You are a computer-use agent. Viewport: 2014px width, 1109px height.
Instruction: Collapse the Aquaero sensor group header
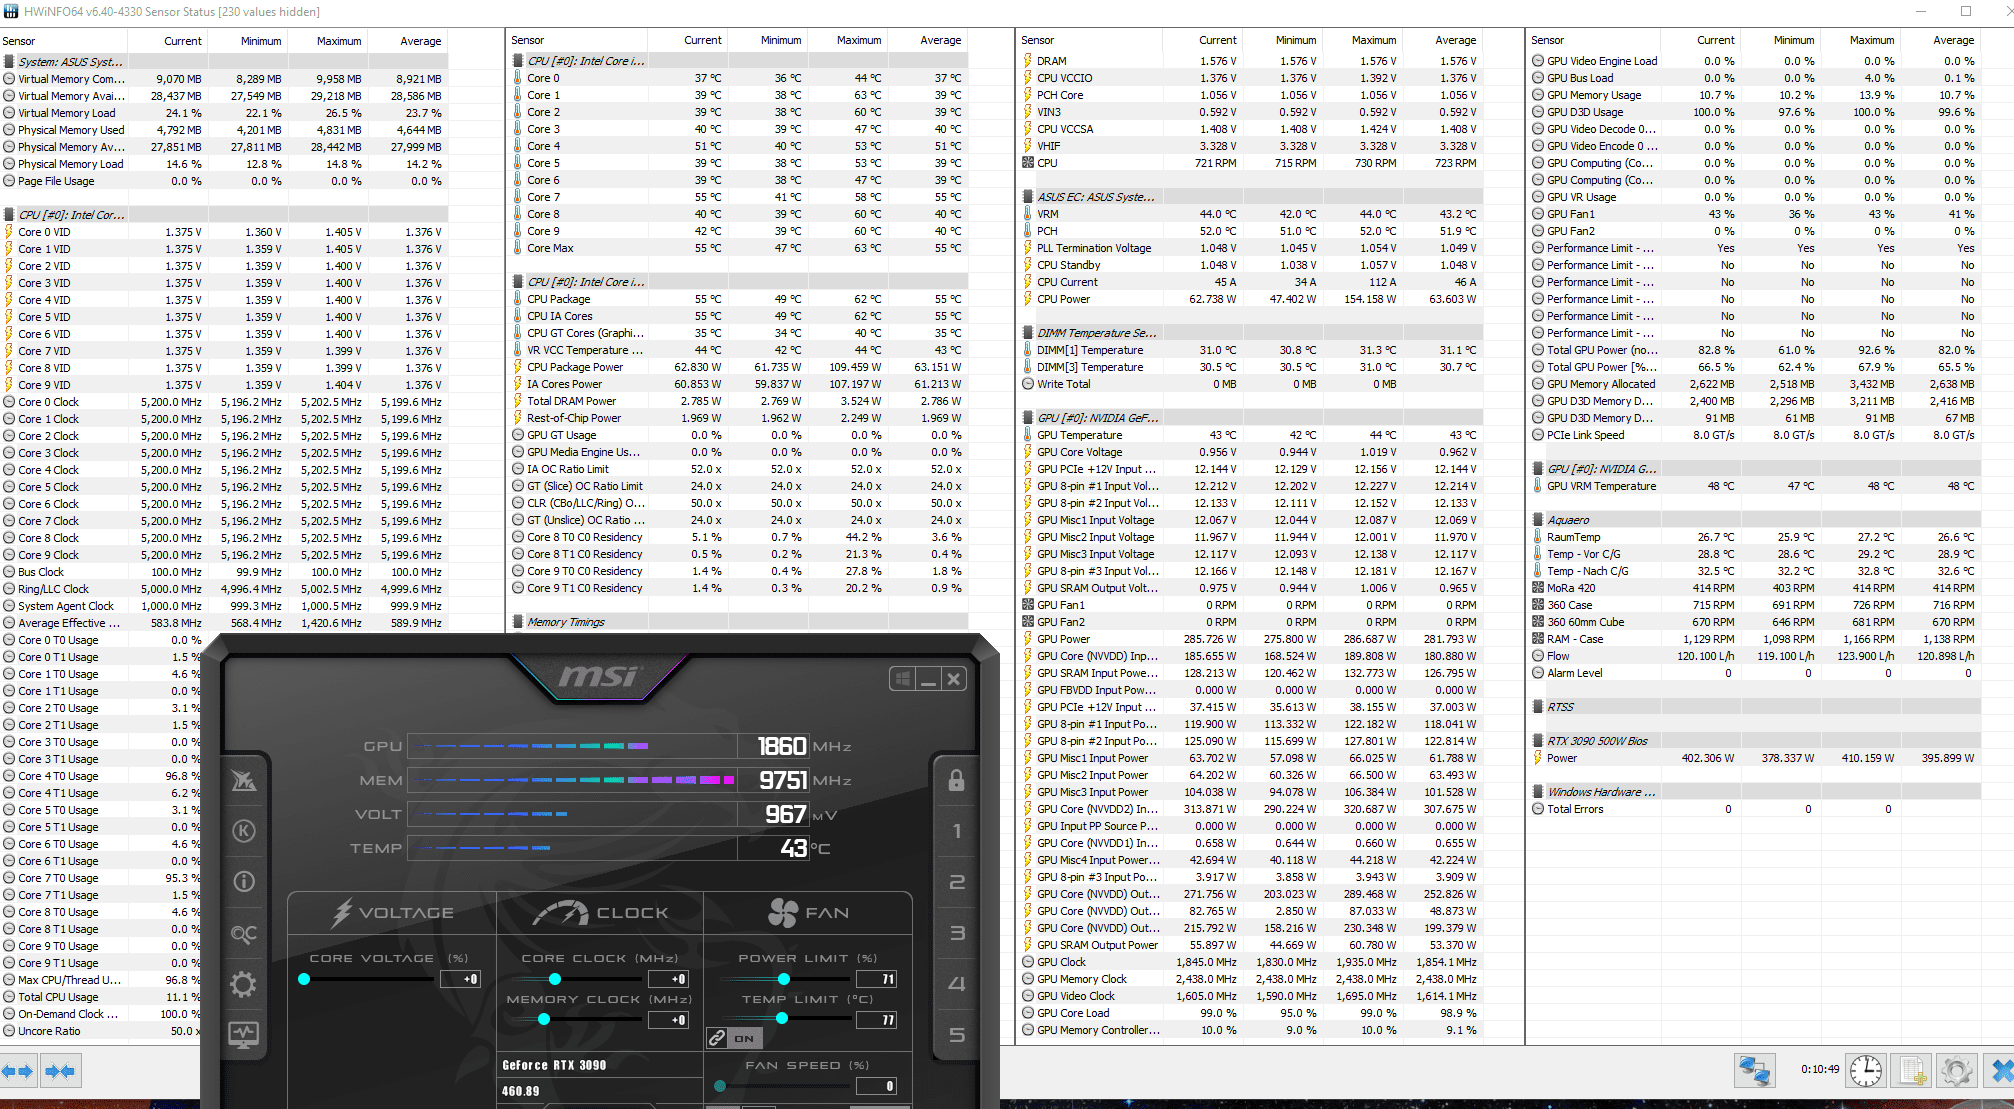coord(1755,520)
